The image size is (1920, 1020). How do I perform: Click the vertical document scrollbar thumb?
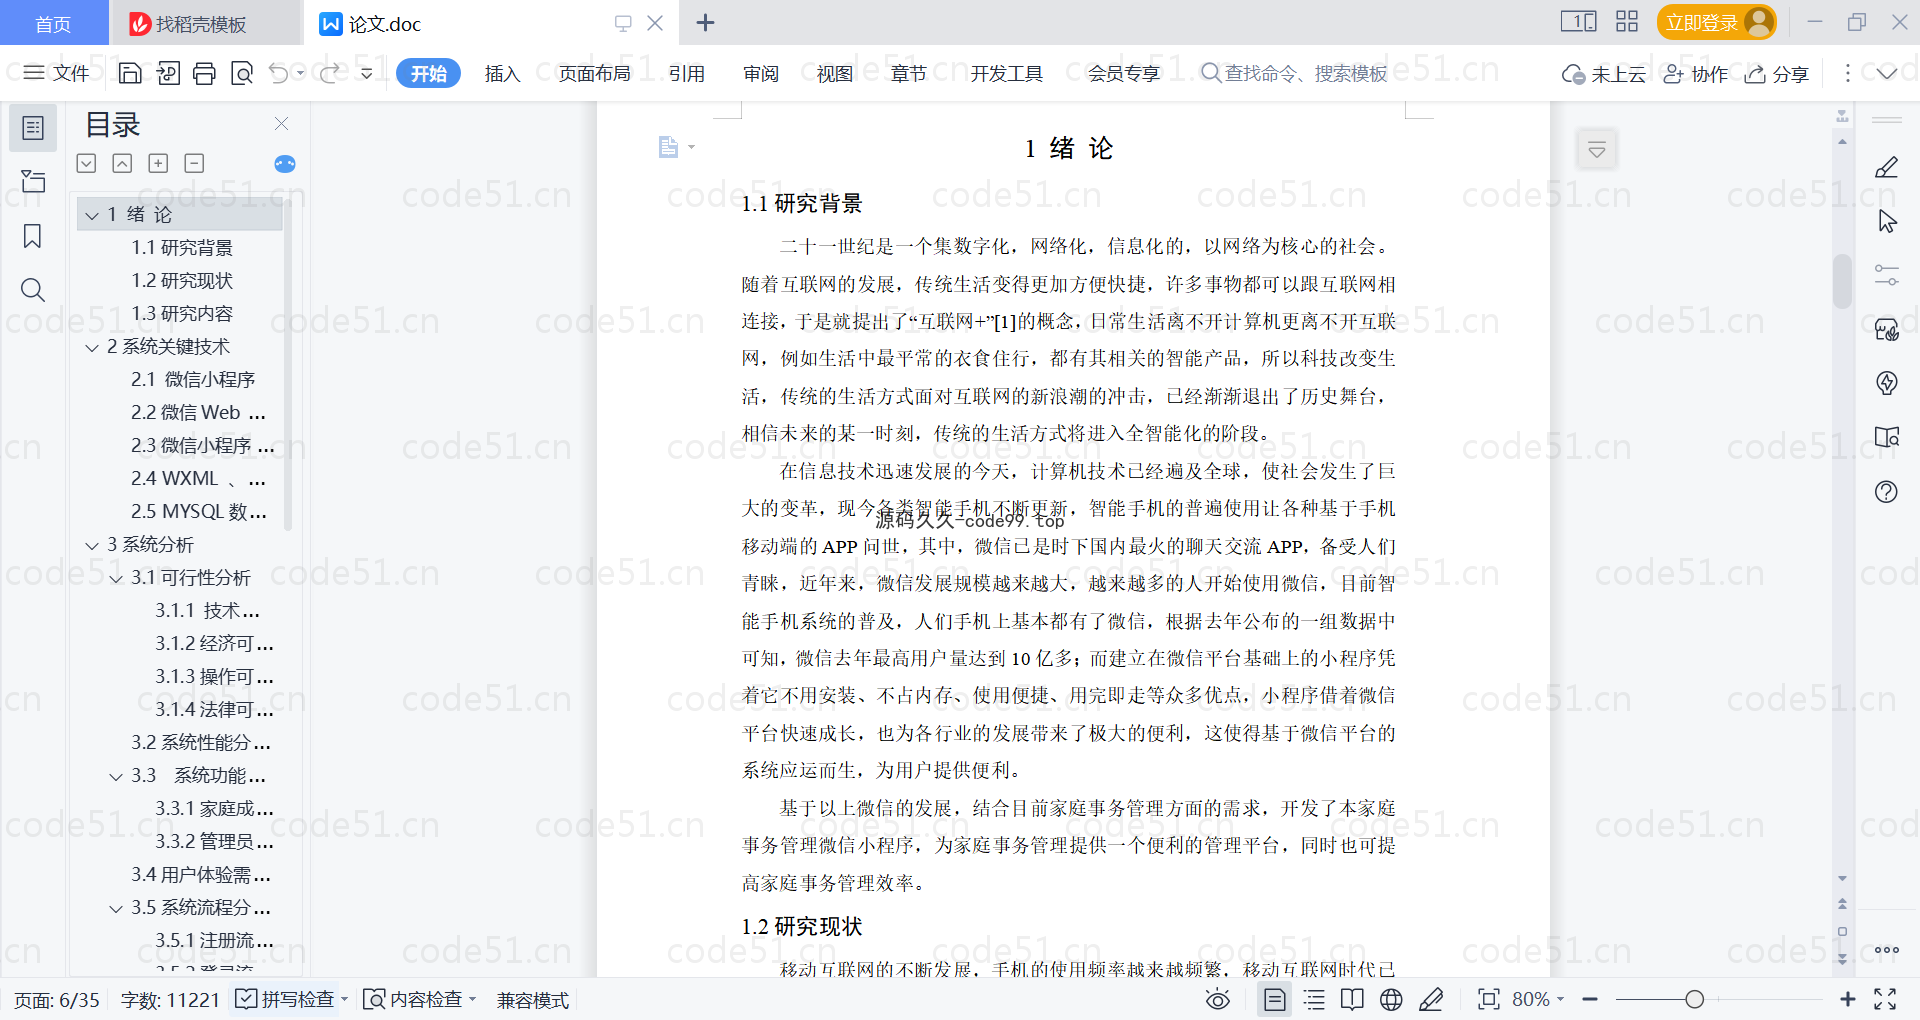coord(1842,282)
